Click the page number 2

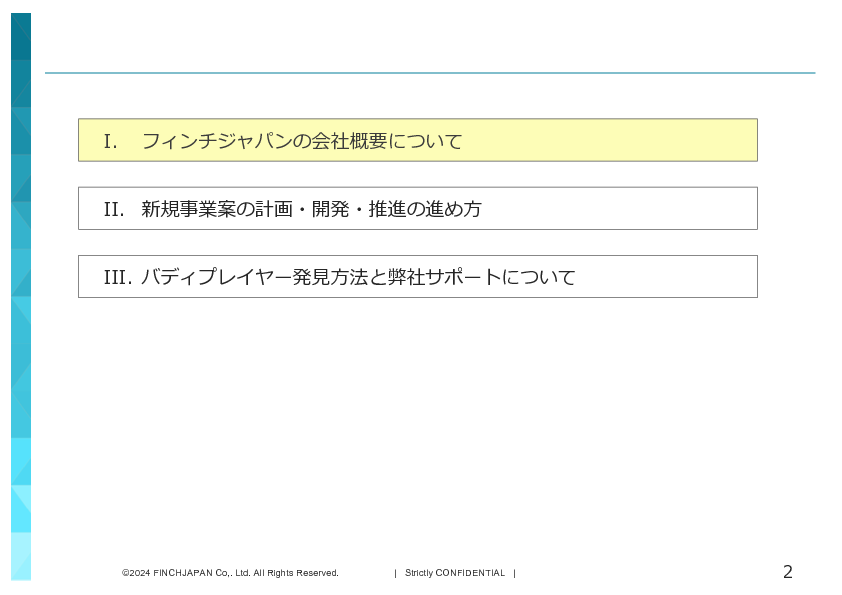pos(787,572)
